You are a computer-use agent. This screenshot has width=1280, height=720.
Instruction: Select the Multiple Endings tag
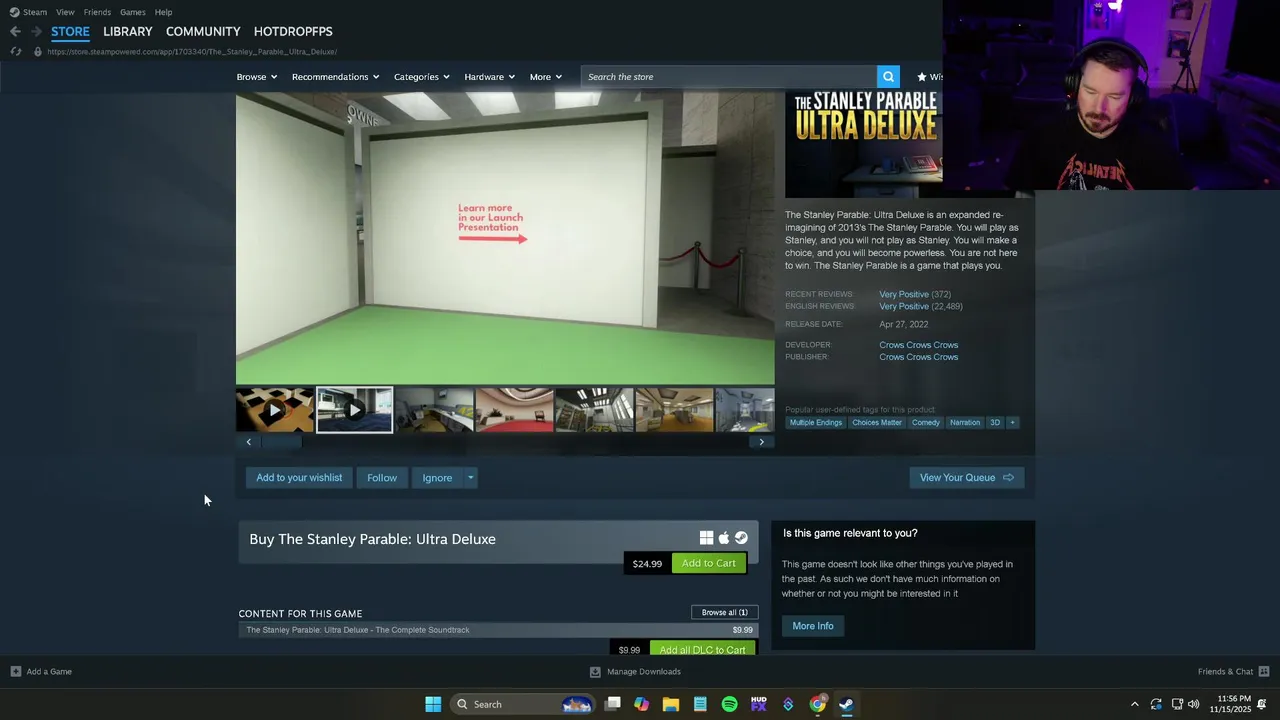(816, 422)
